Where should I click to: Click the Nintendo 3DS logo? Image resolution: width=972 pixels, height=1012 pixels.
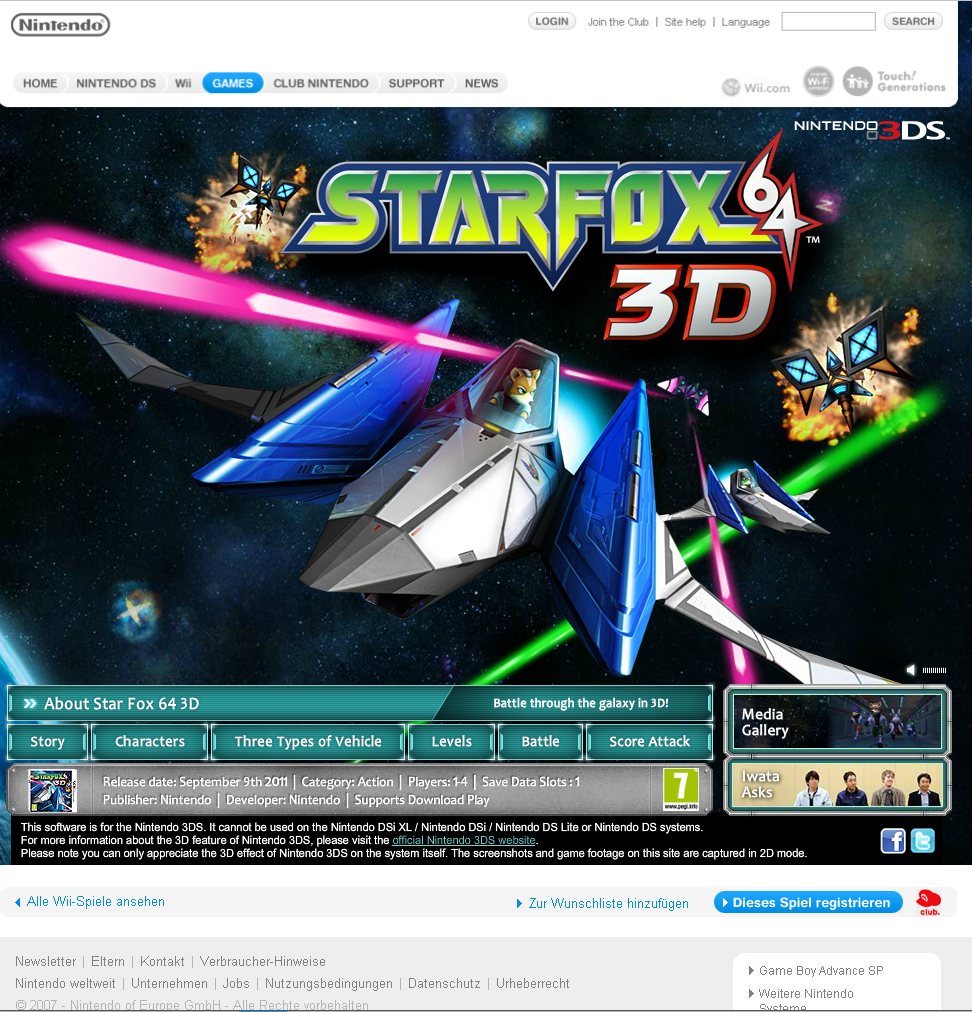point(871,129)
